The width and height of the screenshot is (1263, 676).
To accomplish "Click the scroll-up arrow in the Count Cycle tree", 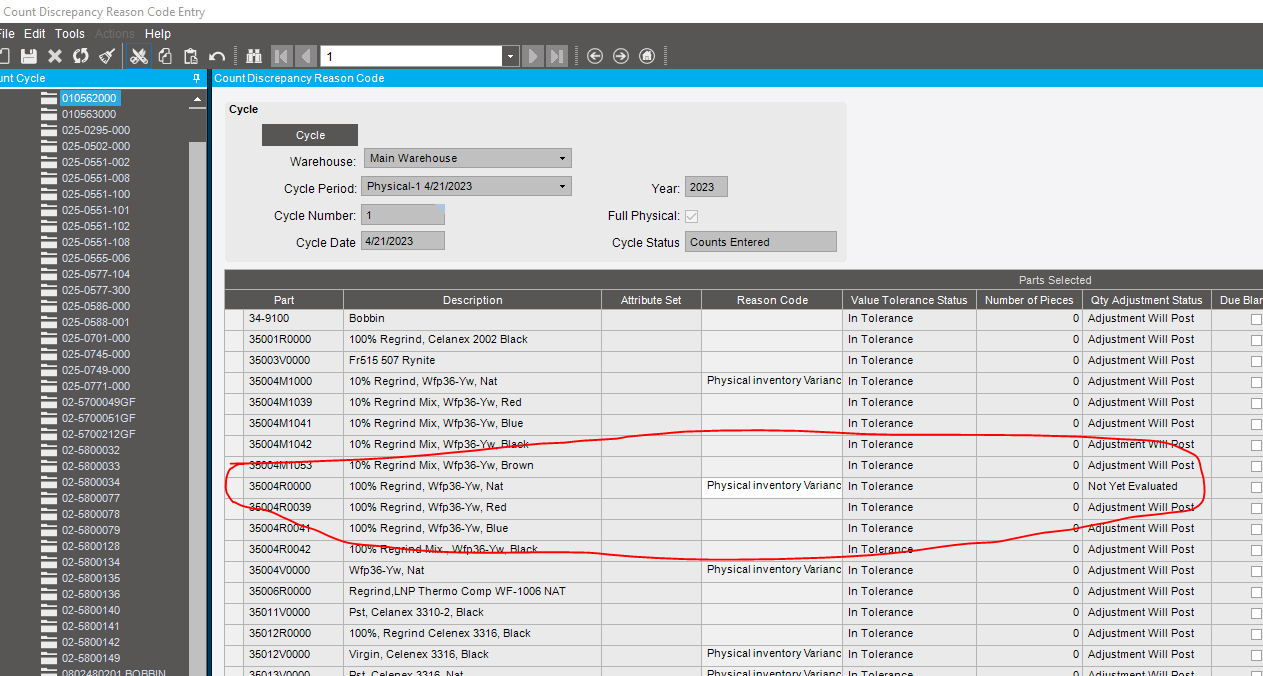I will (197, 101).
